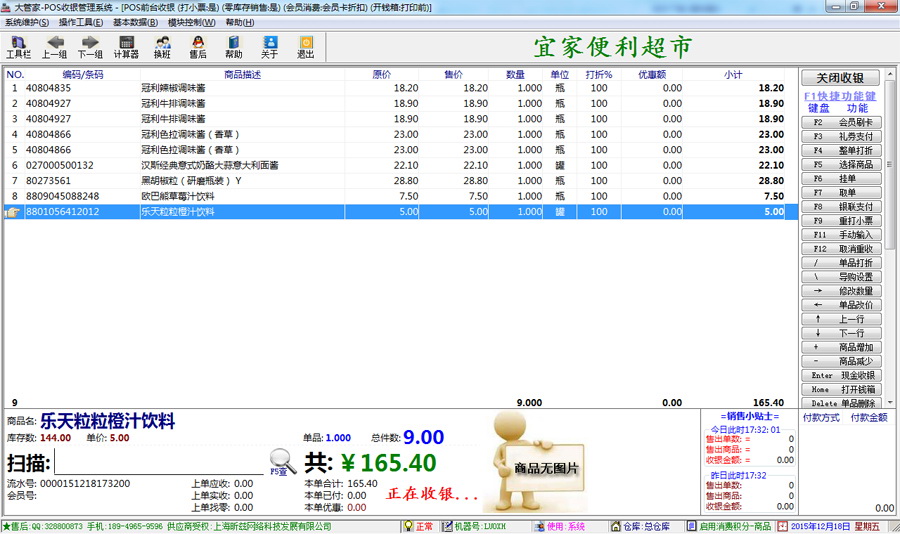Open 售后 after-sales QQ icon

point(197,47)
